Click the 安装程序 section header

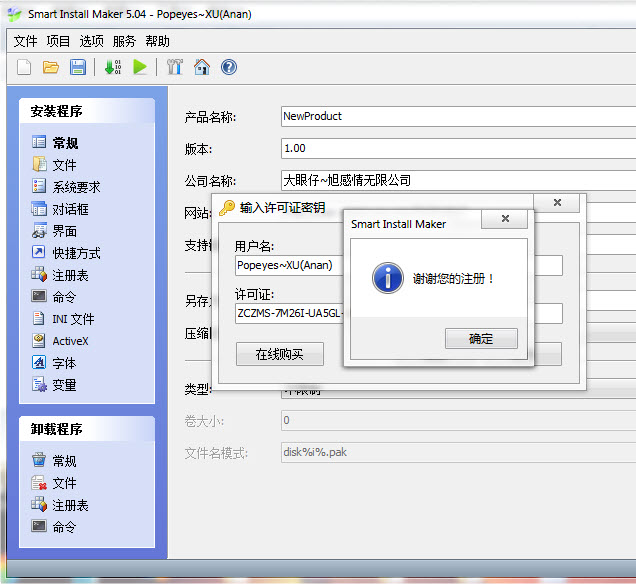pos(87,111)
